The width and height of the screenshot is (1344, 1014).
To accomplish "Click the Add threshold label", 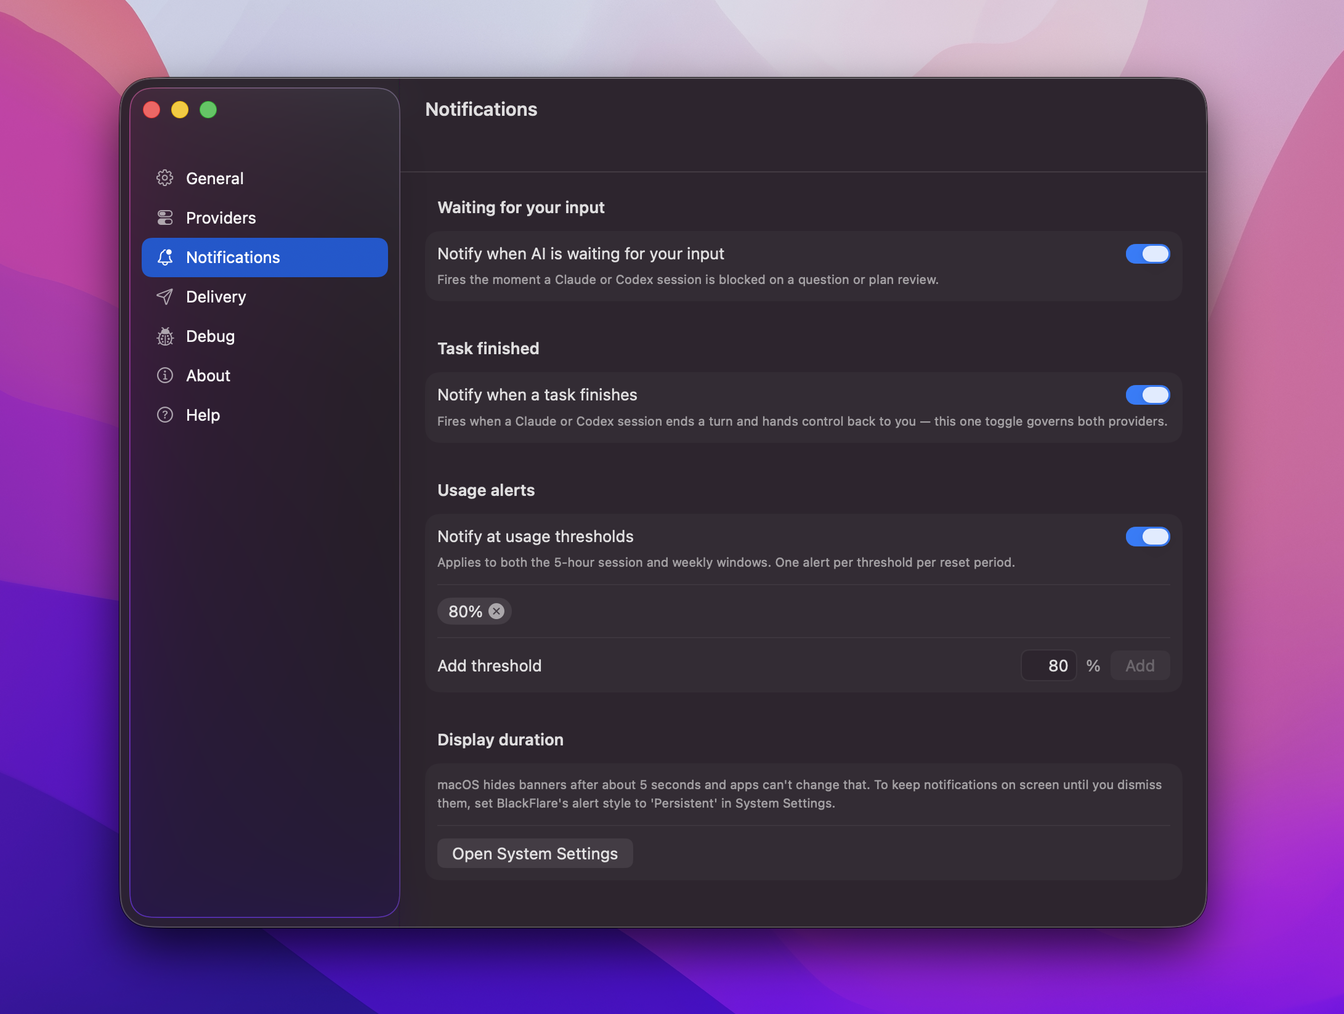I will tap(489, 666).
